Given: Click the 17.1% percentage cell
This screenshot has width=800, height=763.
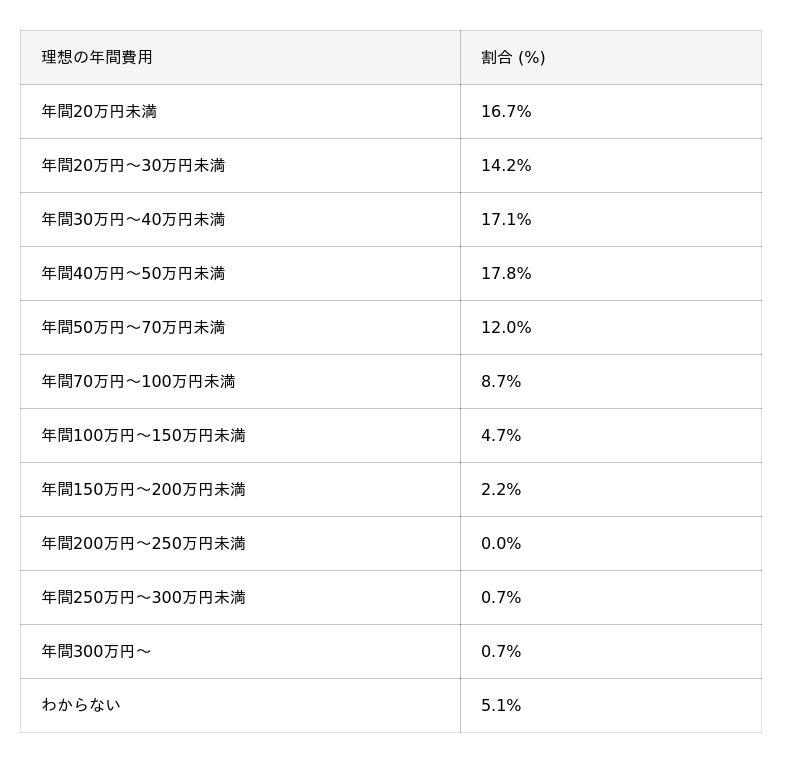Looking at the screenshot, I should pyautogui.click(x=506, y=220).
